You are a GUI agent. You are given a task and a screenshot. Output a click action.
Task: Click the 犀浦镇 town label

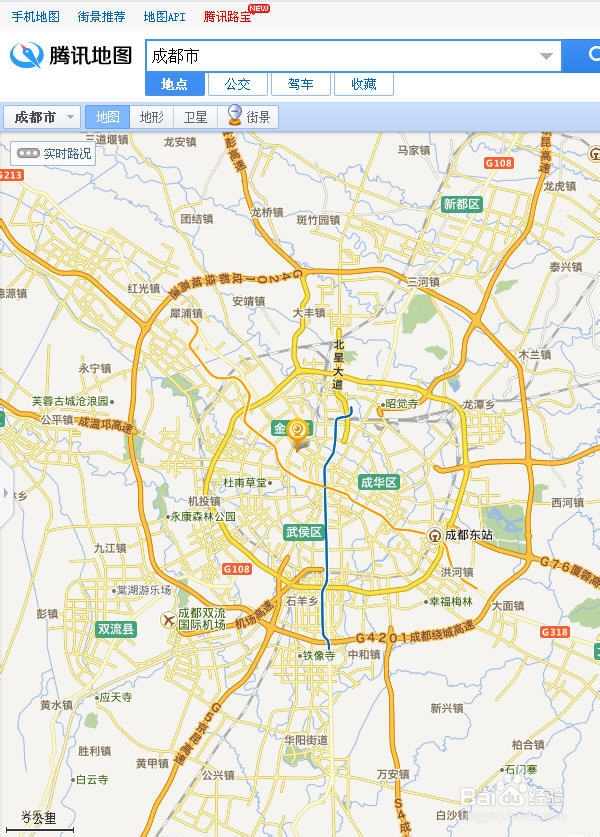186,313
